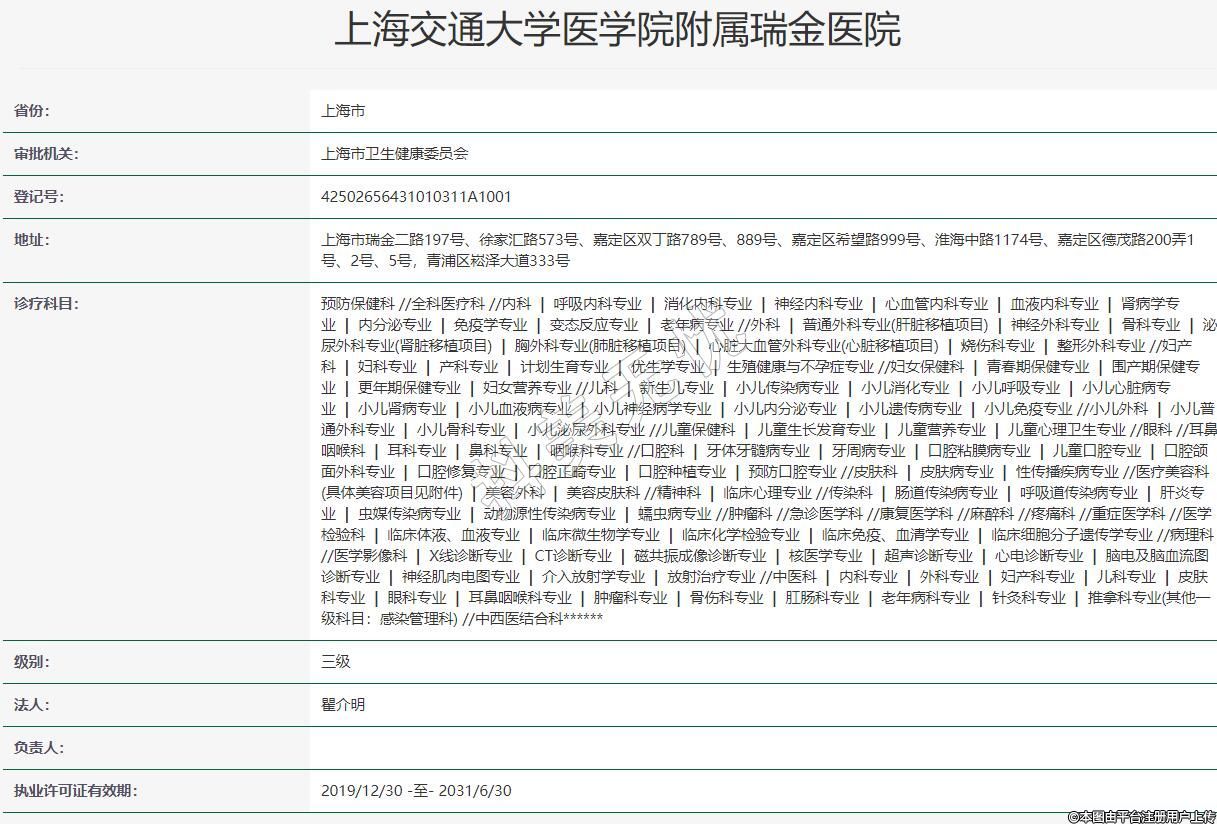Click the 地址 row label
Screen dimensions: 1217x824
pos(31,240)
